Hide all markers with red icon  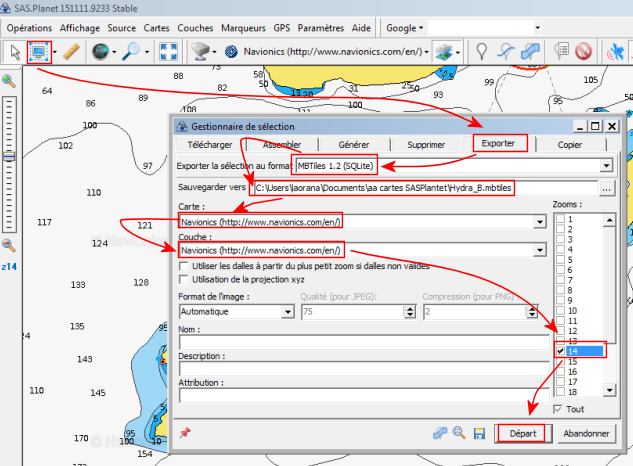point(583,52)
